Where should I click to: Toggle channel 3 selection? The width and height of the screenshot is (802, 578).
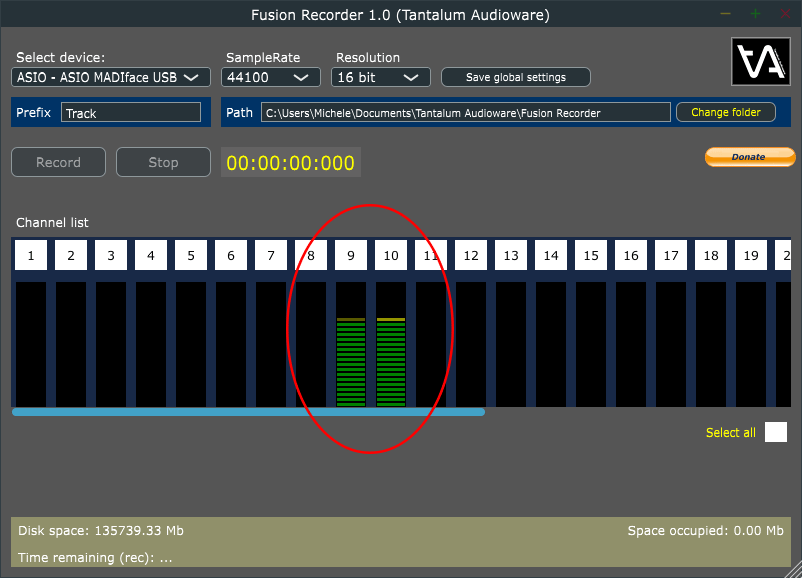111,255
